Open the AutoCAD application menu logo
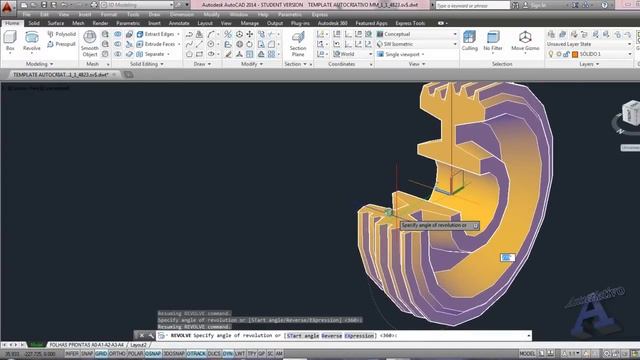 coord(7,7)
